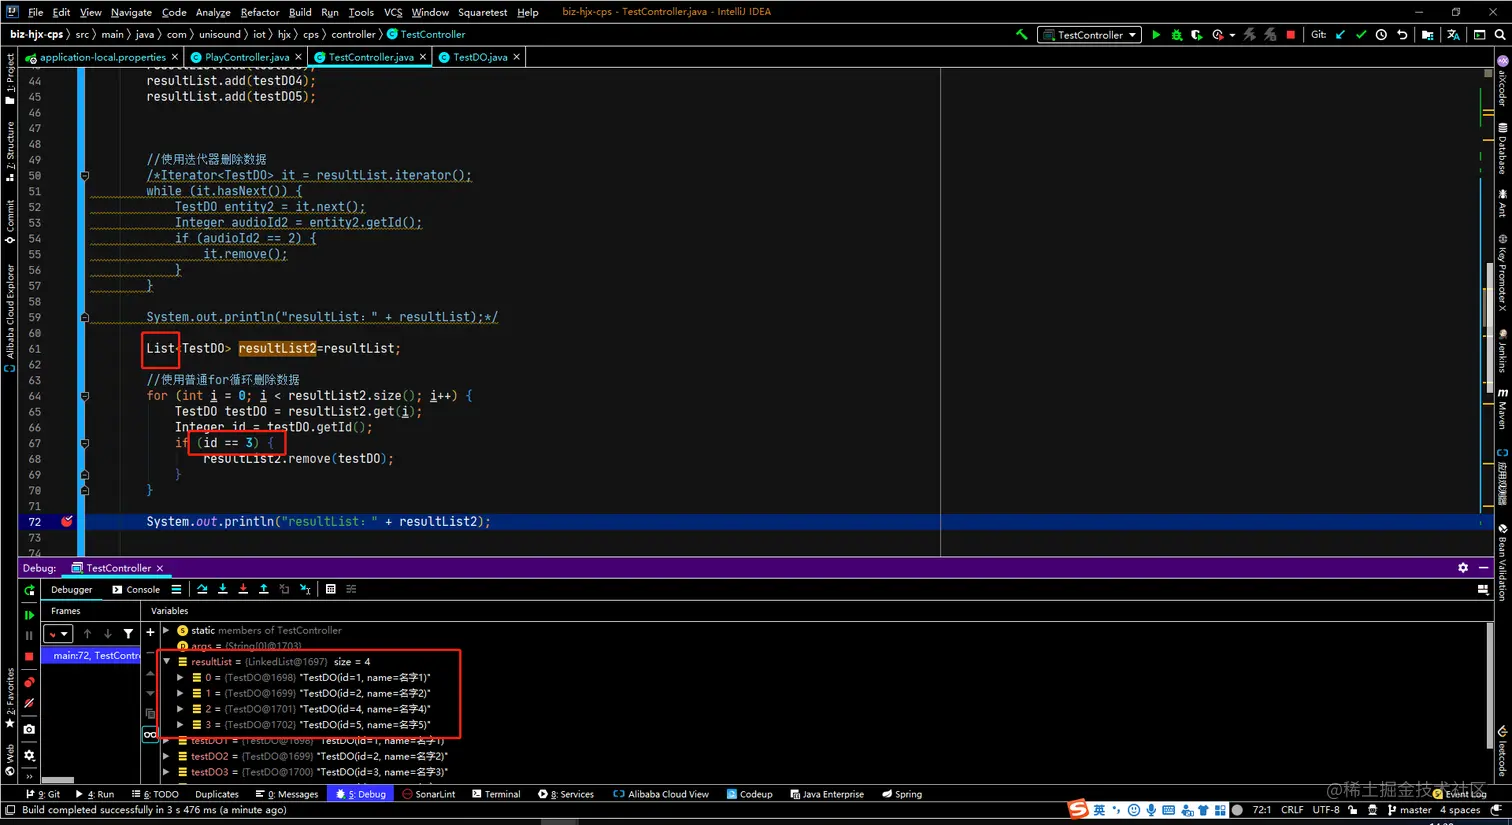Open the VCS menu
1512x825 pixels.
pyautogui.click(x=393, y=12)
